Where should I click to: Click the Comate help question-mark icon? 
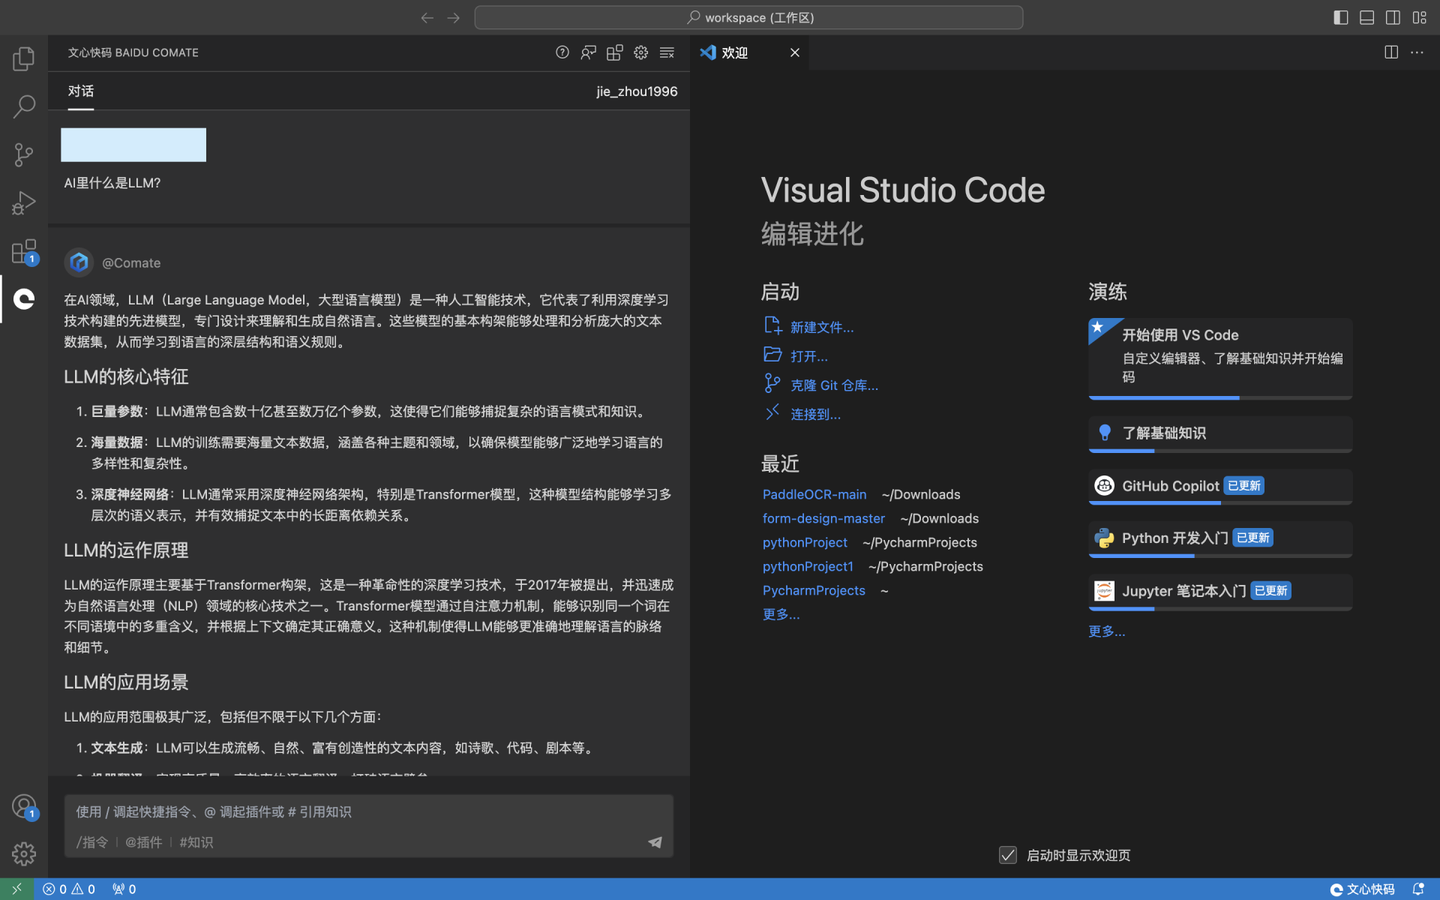(x=562, y=53)
